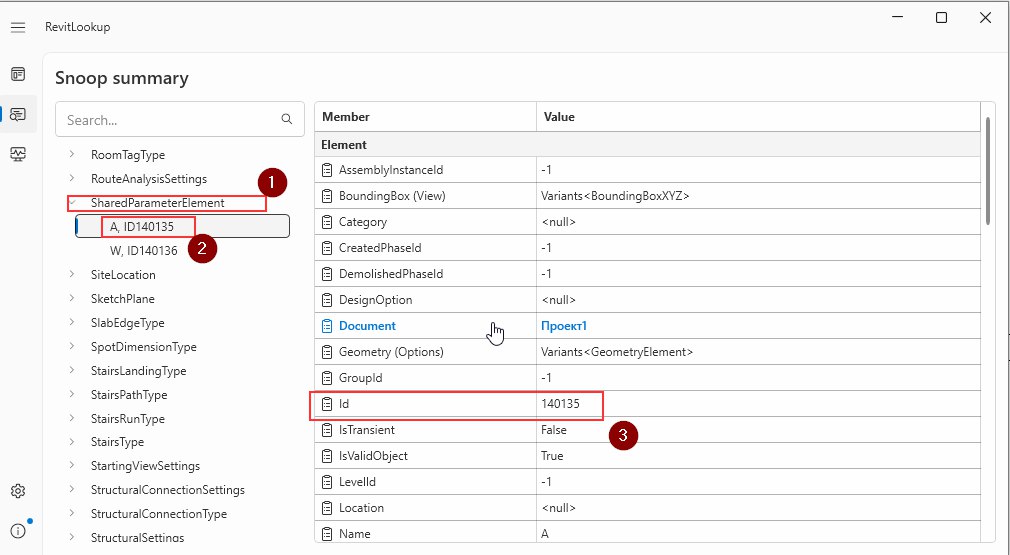Viewport: 1010px width, 555px height.
Task: Maximize the RevitLookup window
Action: [x=941, y=17]
